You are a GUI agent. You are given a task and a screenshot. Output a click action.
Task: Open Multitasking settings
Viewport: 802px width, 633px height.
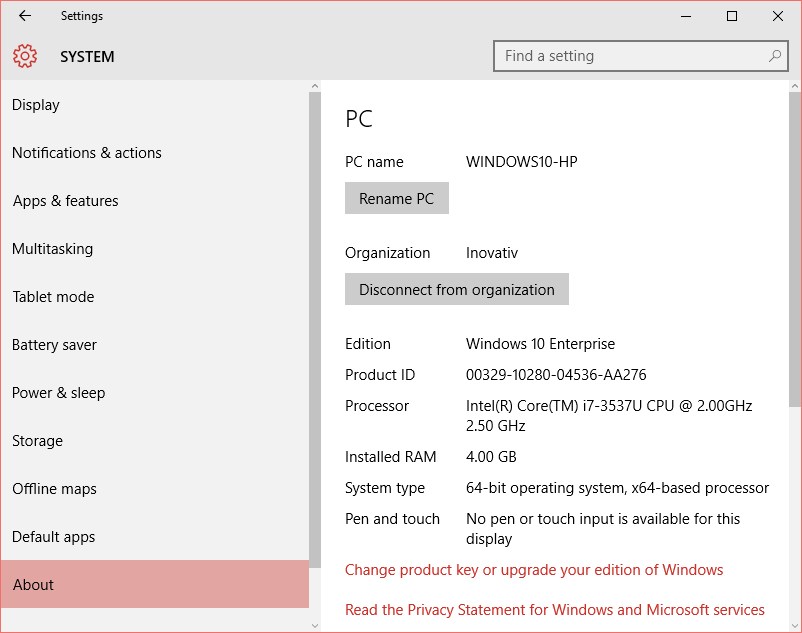click(52, 249)
